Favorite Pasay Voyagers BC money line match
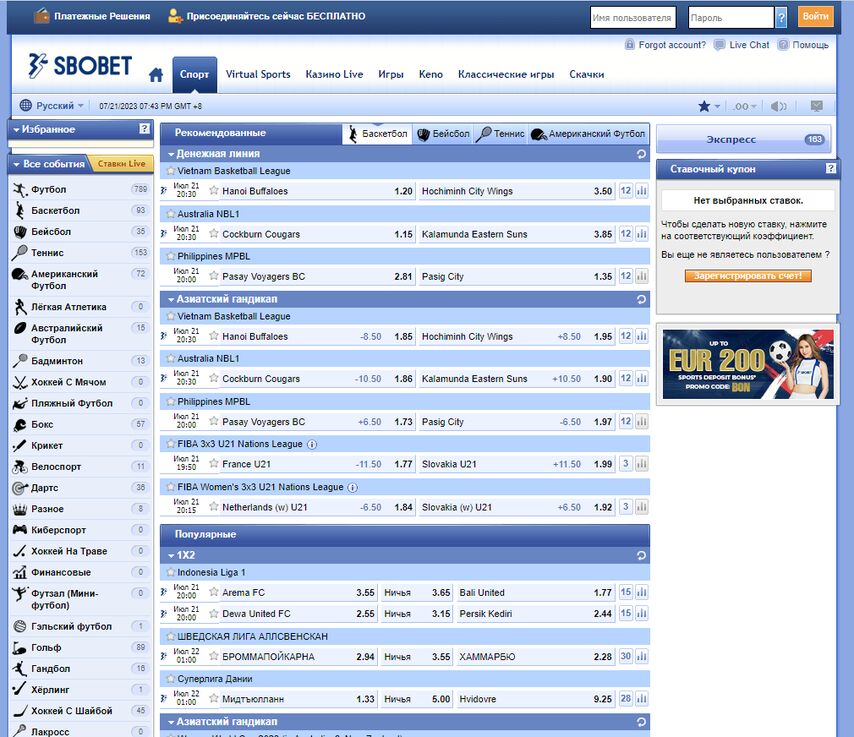This screenshot has width=854, height=737. [x=214, y=276]
